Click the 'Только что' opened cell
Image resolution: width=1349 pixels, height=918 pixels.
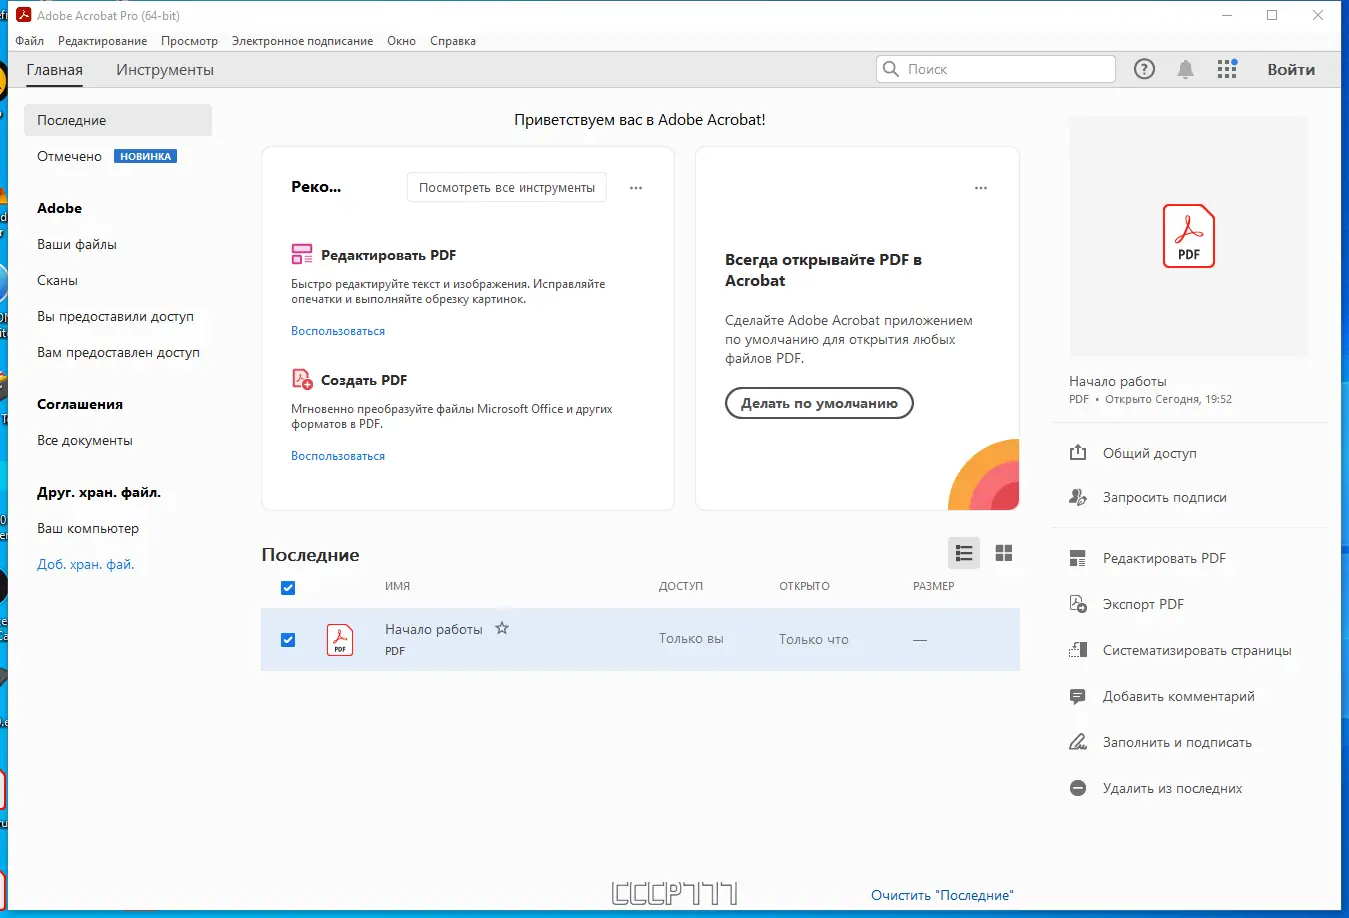814,639
